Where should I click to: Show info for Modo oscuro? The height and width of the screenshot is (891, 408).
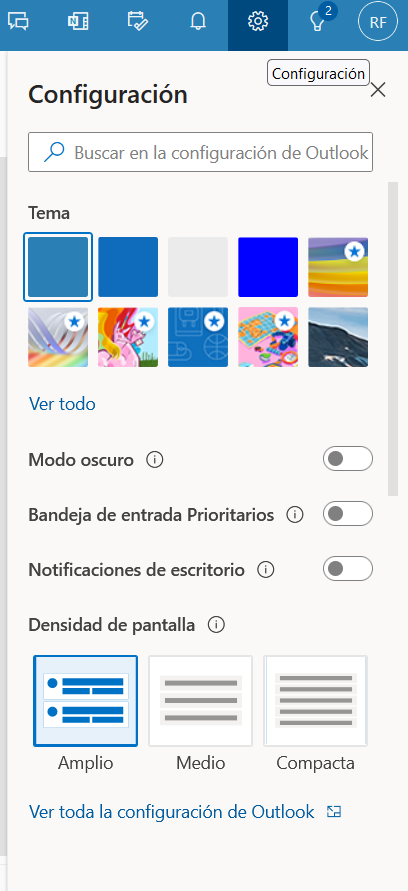(155, 460)
